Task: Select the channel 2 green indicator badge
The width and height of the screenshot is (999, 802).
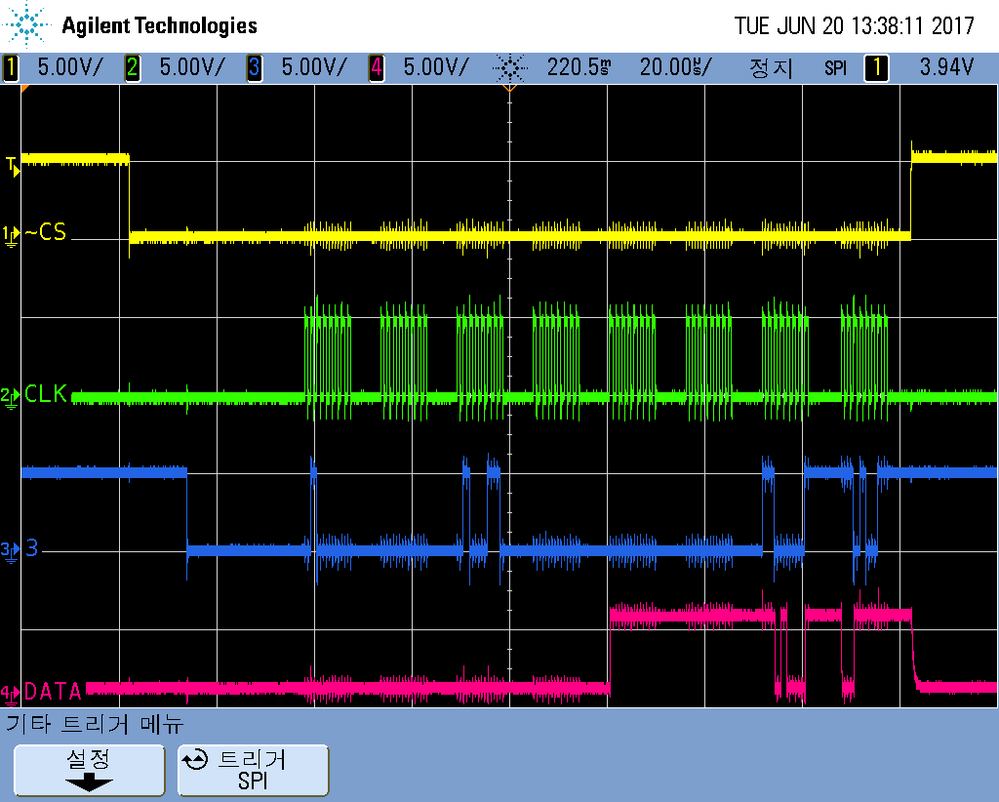Action: [x=133, y=67]
